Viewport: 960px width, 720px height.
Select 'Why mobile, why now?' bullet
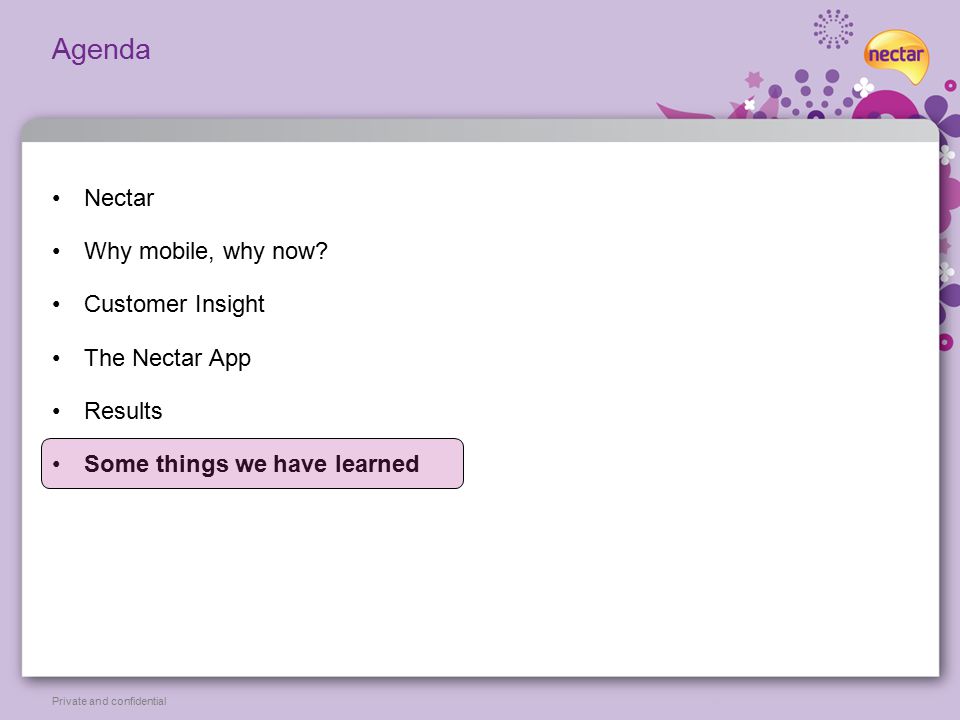click(206, 251)
